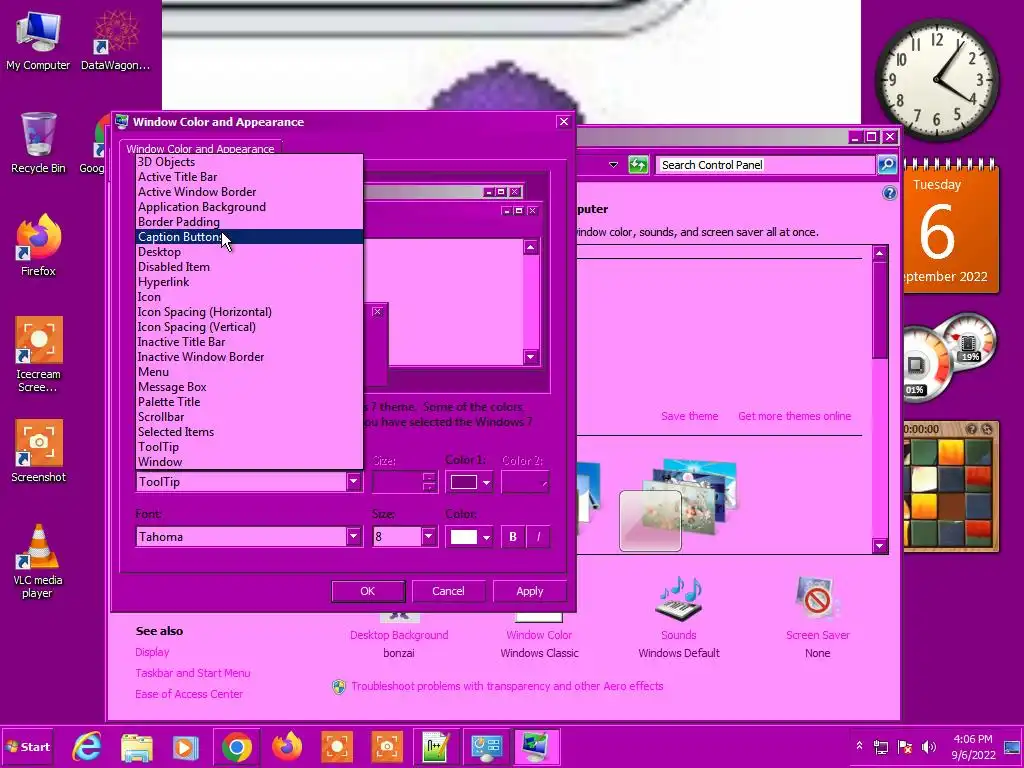Open Control Panel help question mark
The height and width of the screenshot is (768, 1024).
click(x=889, y=193)
